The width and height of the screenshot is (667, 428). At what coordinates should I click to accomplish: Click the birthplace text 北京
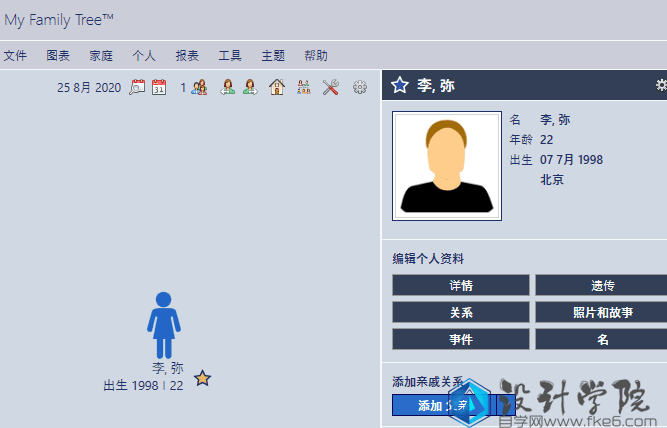point(552,180)
